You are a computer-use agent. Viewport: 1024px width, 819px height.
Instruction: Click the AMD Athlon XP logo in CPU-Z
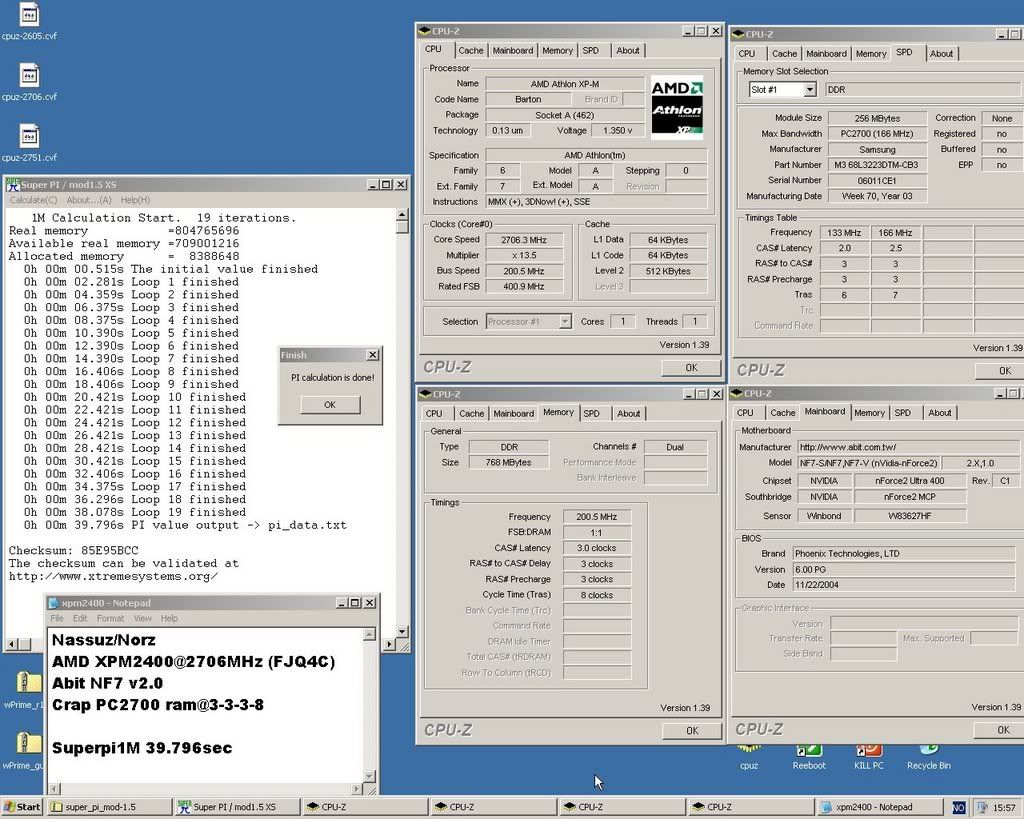[x=677, y=108]
